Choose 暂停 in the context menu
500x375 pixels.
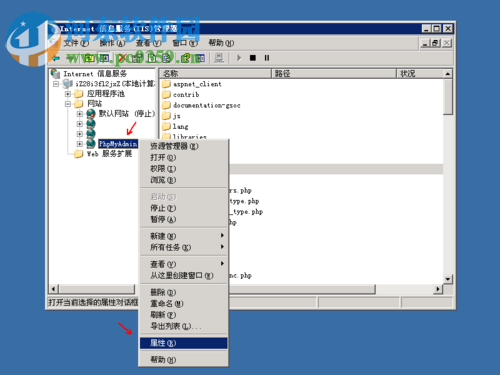click(x=183, y=219)
